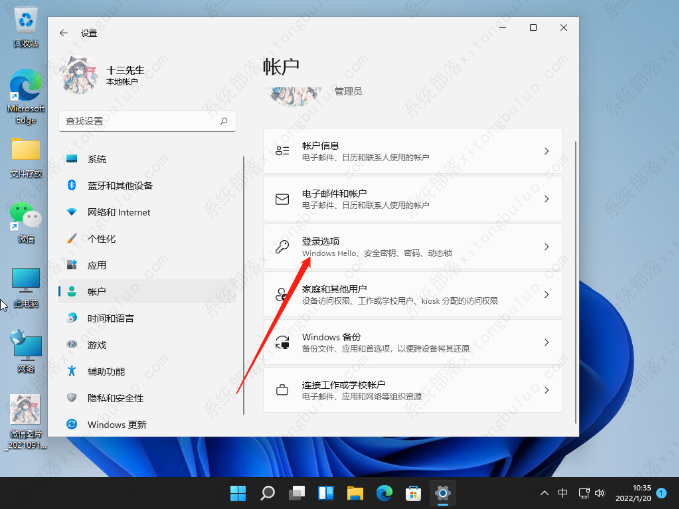Click the Windows Start button on taskbar

pos(238,493)
